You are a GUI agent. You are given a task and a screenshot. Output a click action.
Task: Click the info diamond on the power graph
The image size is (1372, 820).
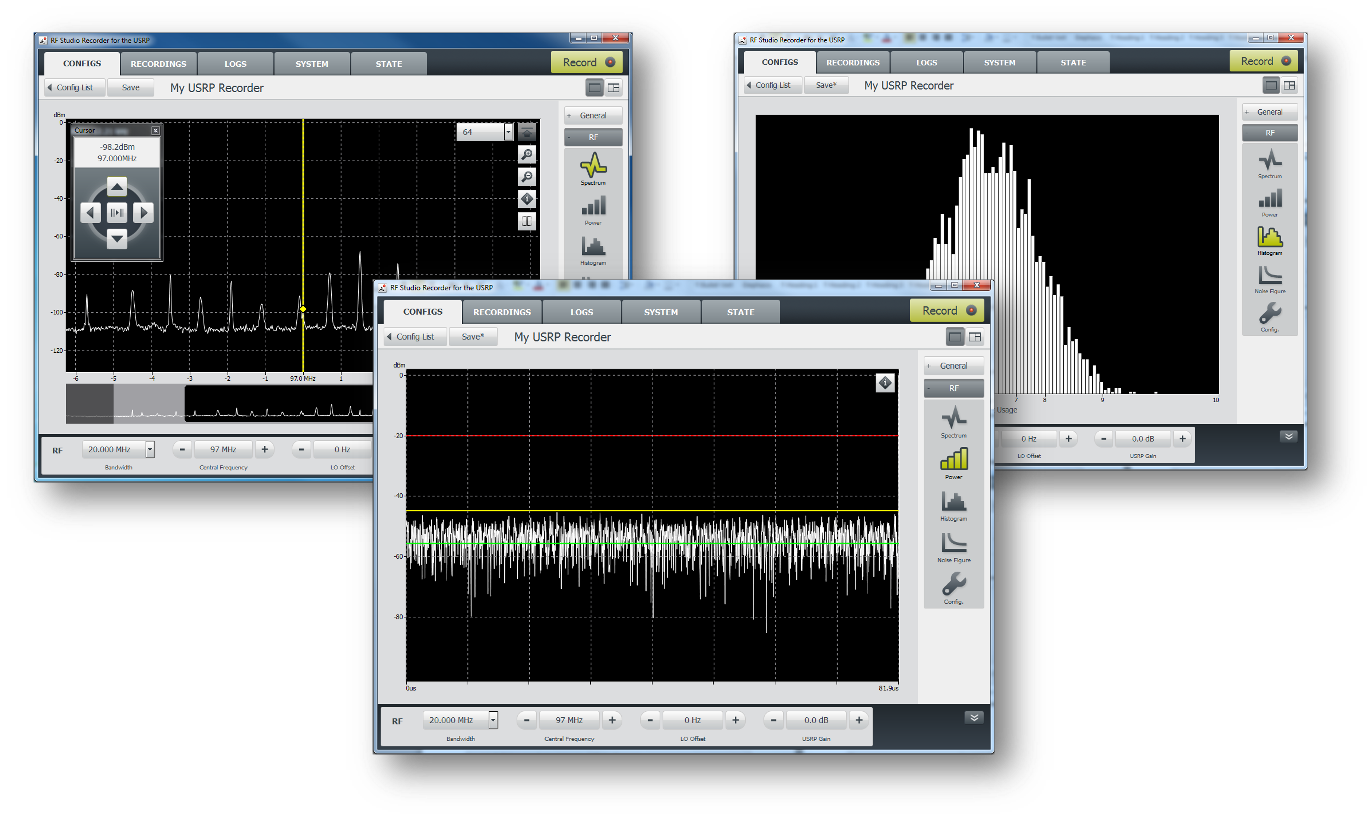click(884, 383)
